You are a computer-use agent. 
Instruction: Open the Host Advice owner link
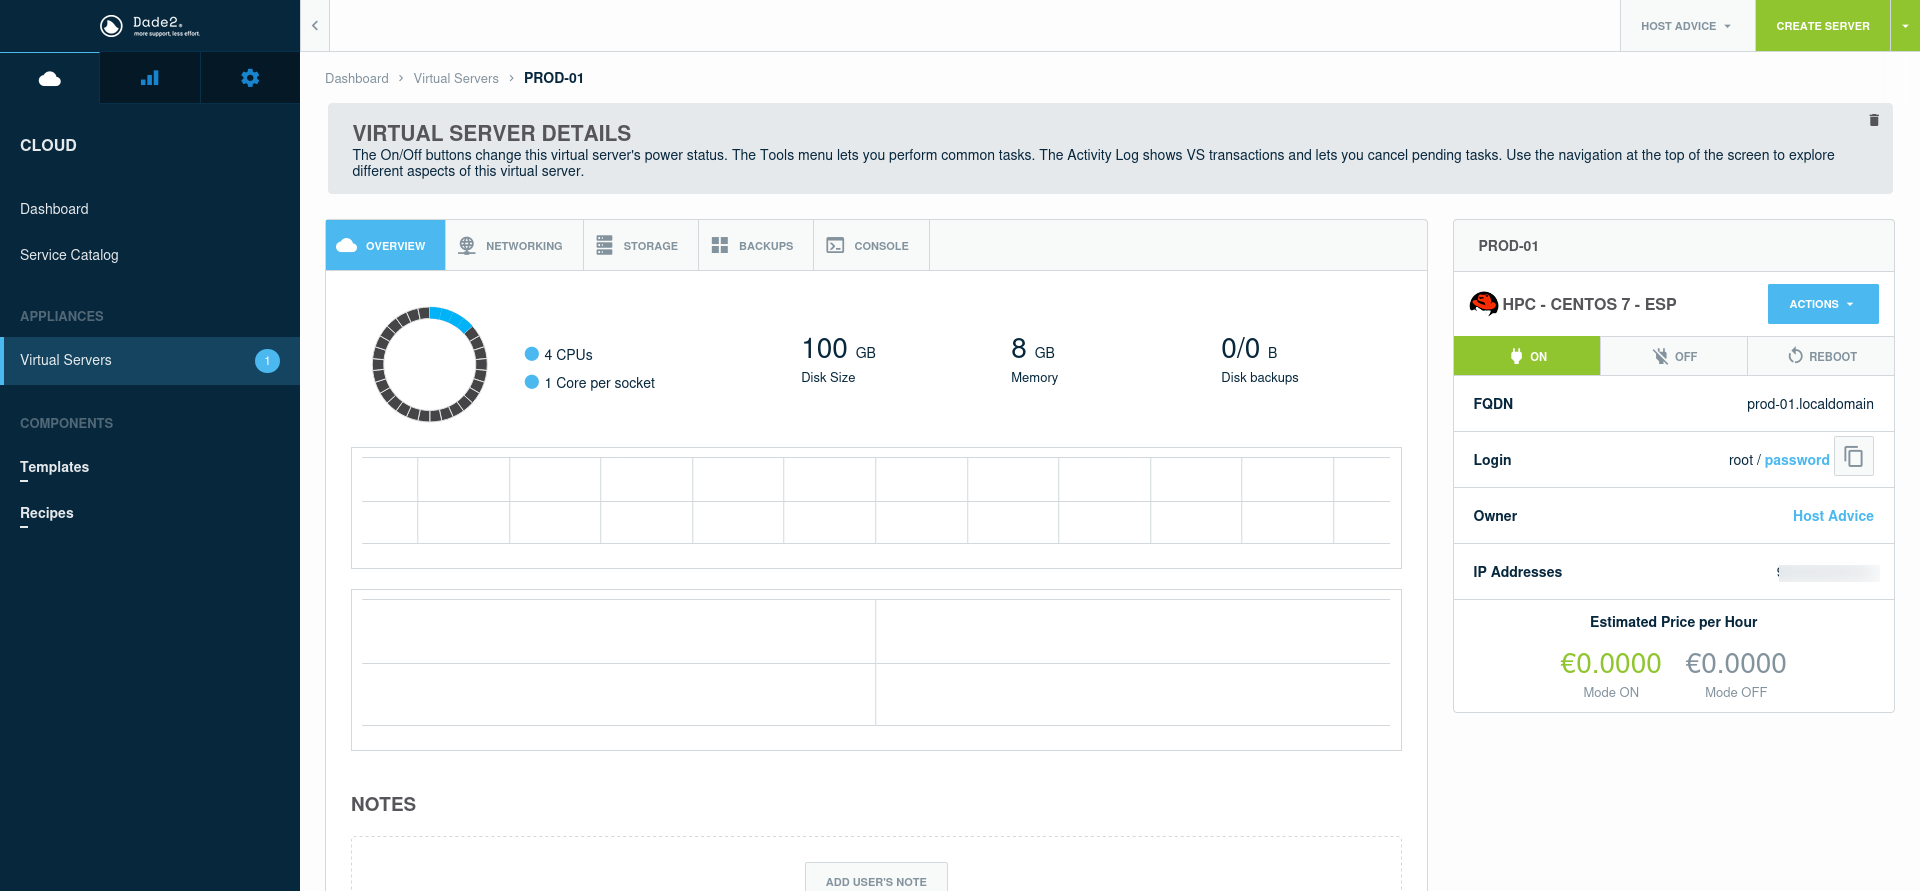click(x=1833, y=516)
